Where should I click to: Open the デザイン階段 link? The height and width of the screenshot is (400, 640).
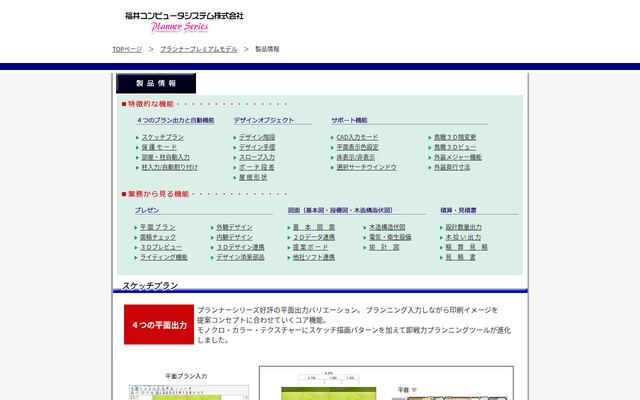257,138
